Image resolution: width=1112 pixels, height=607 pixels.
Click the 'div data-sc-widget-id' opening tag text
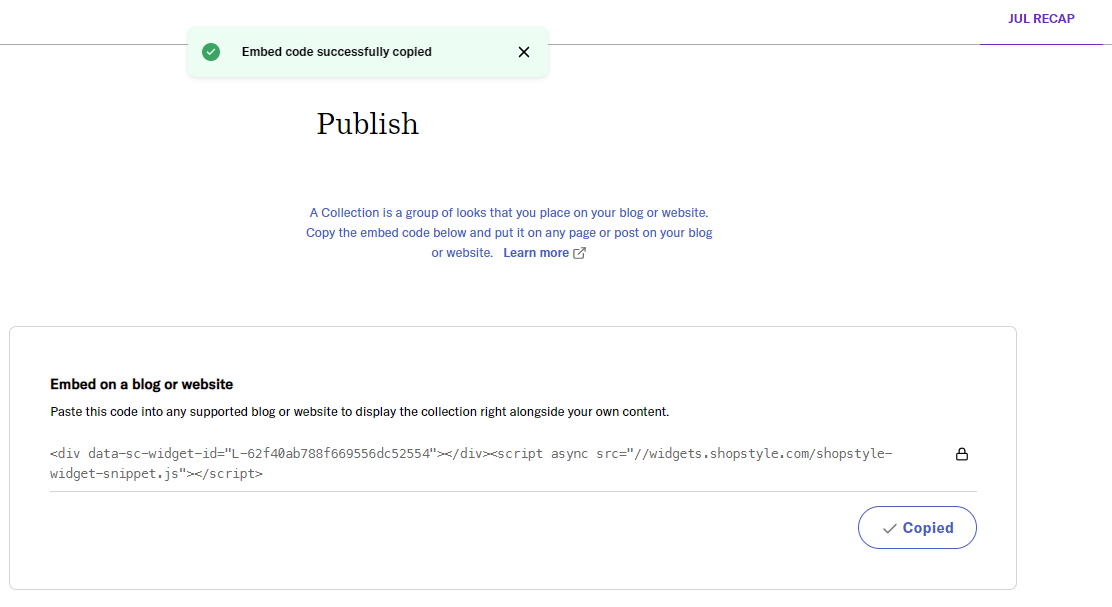(135, 454)
